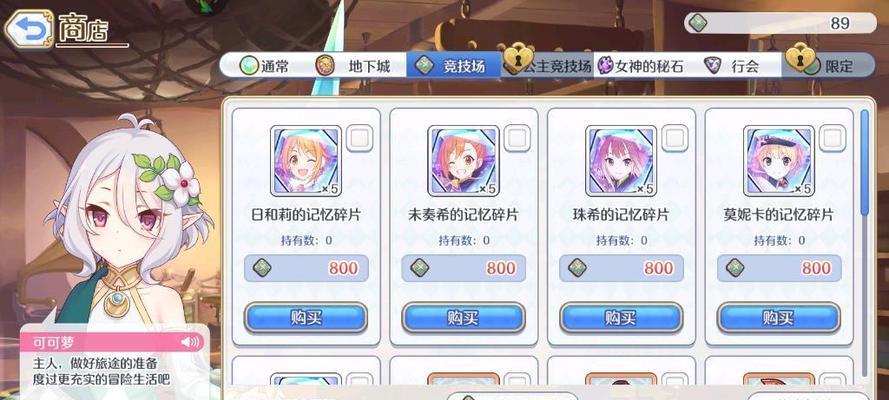Click 购买 button under 日和莉的记忆碎片
Viewport: 889px width, 400px height.
tap(306, 317)
